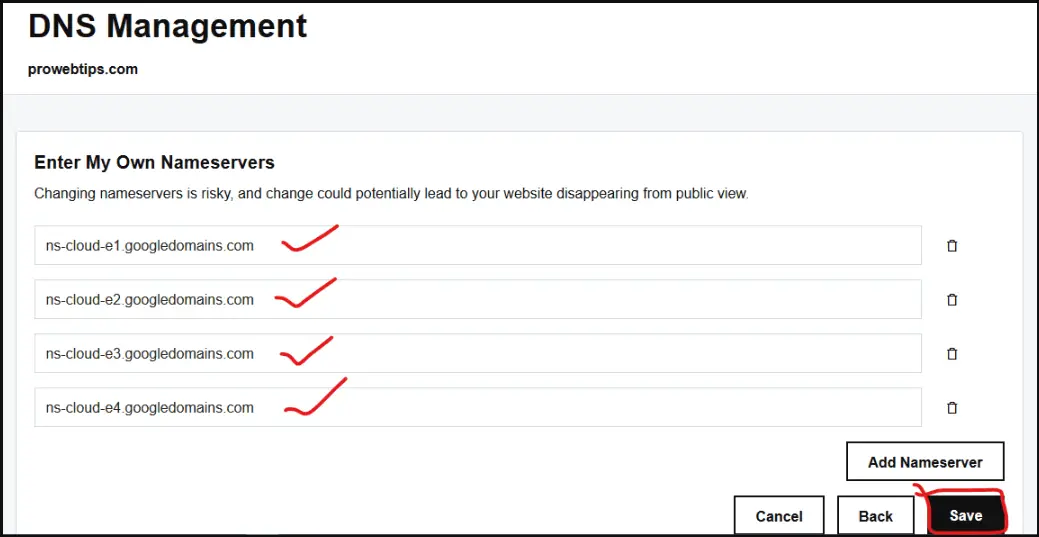Click the prowebtips.com domain name
Viewport: 1039px width, 537px height.
click(83, 69)
